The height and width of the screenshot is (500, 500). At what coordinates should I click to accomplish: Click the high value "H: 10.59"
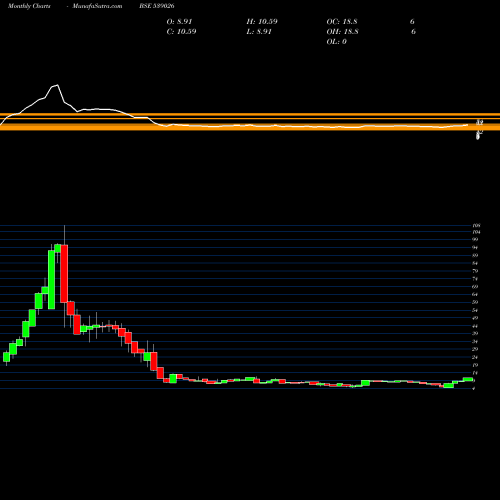[262, 22]
